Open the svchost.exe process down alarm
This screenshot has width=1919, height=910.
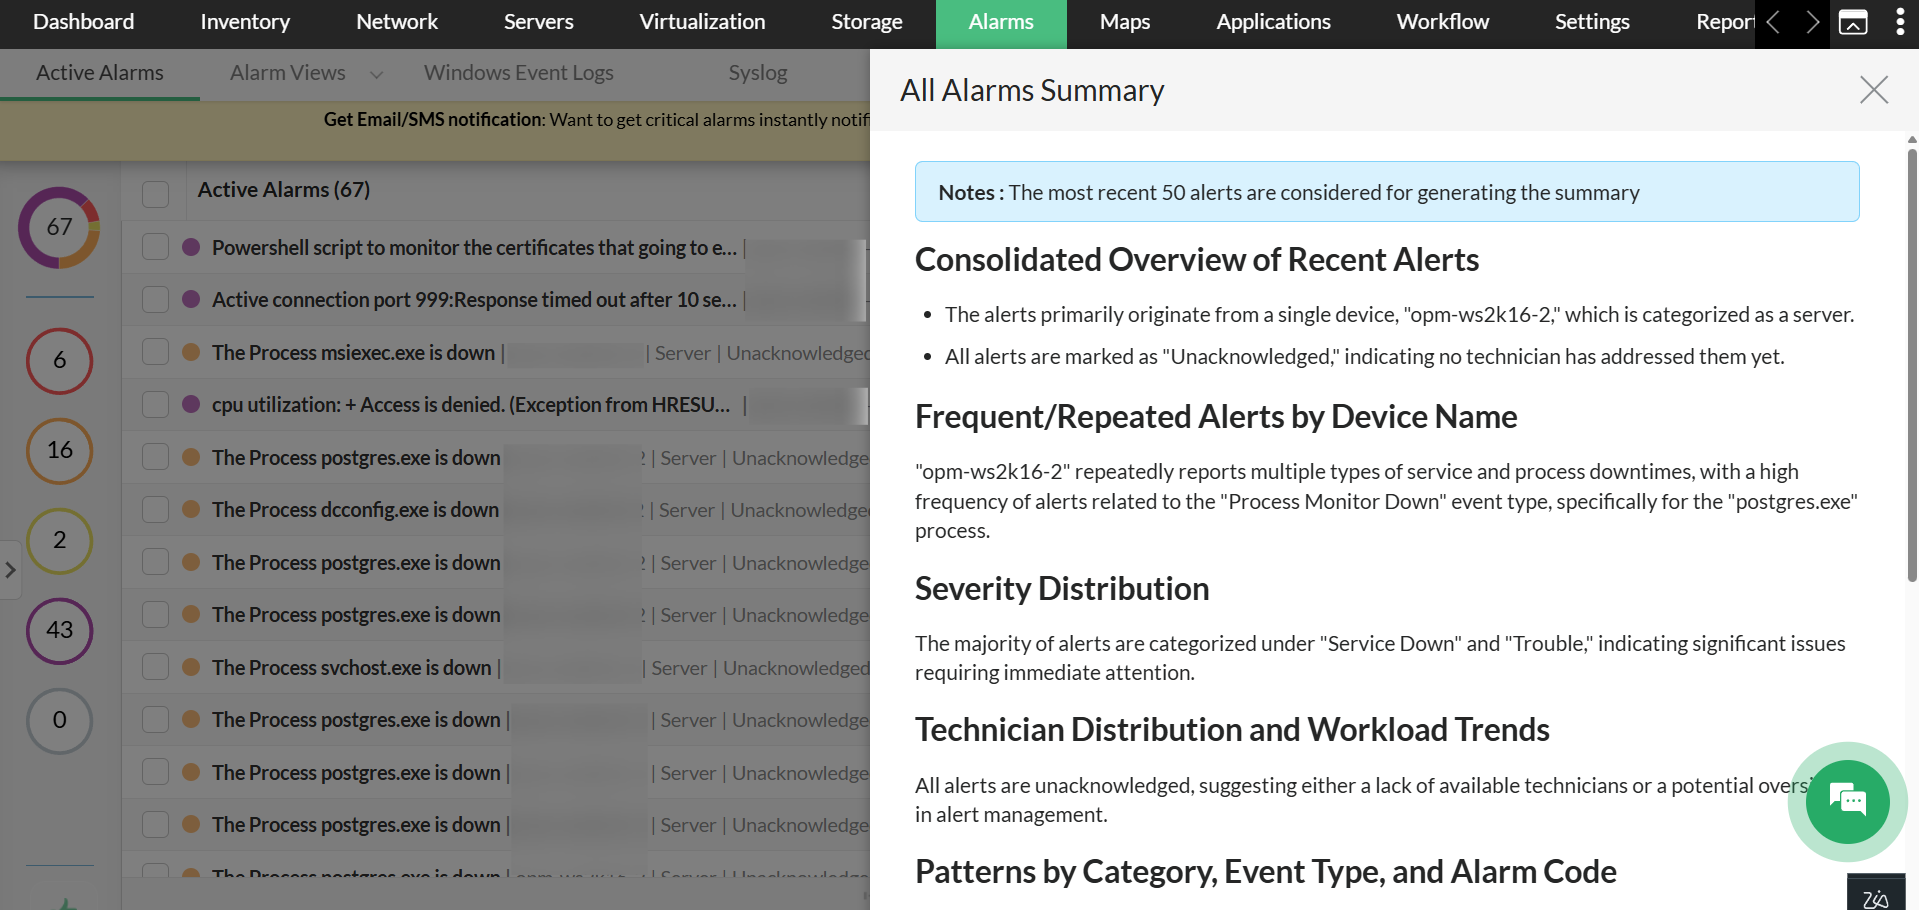352,668
